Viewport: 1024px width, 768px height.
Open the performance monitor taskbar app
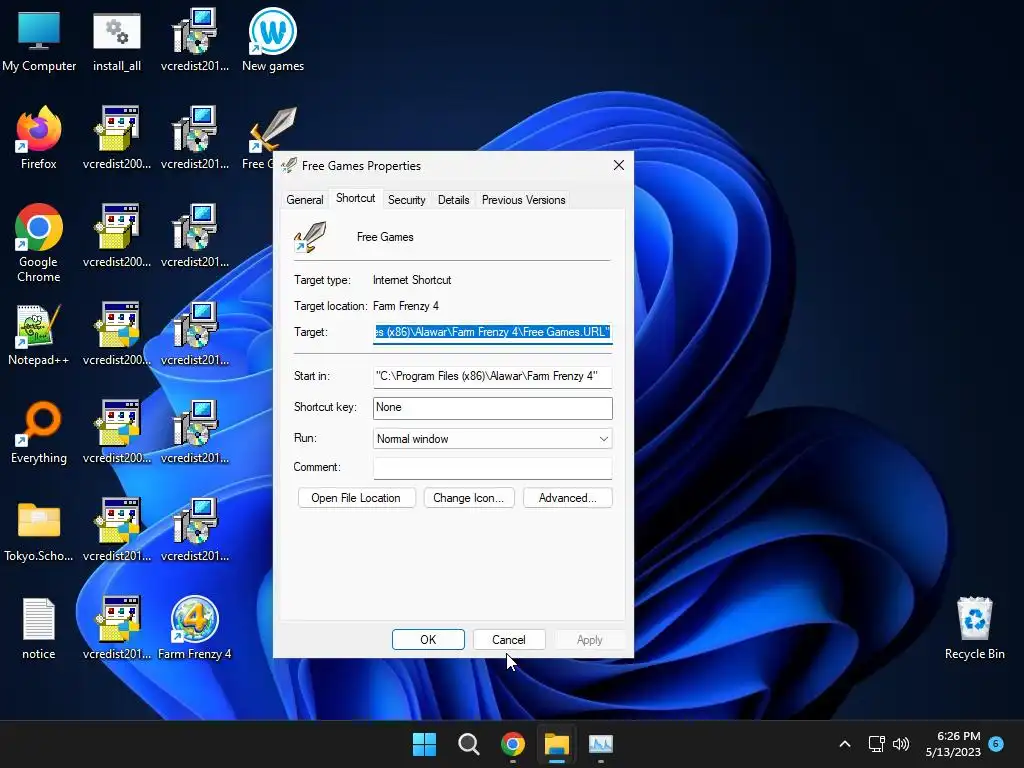[601, 744]
